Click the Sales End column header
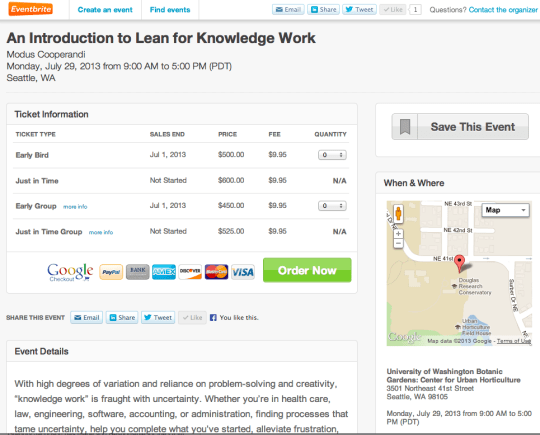Screen dimensions: 540x435 tap(167, 134)
